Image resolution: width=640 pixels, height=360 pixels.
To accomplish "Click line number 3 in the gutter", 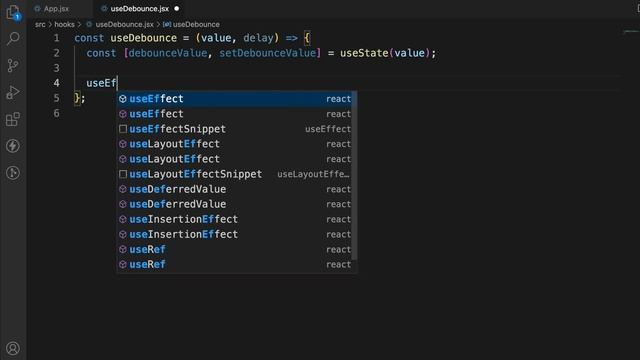I will 56,68.
